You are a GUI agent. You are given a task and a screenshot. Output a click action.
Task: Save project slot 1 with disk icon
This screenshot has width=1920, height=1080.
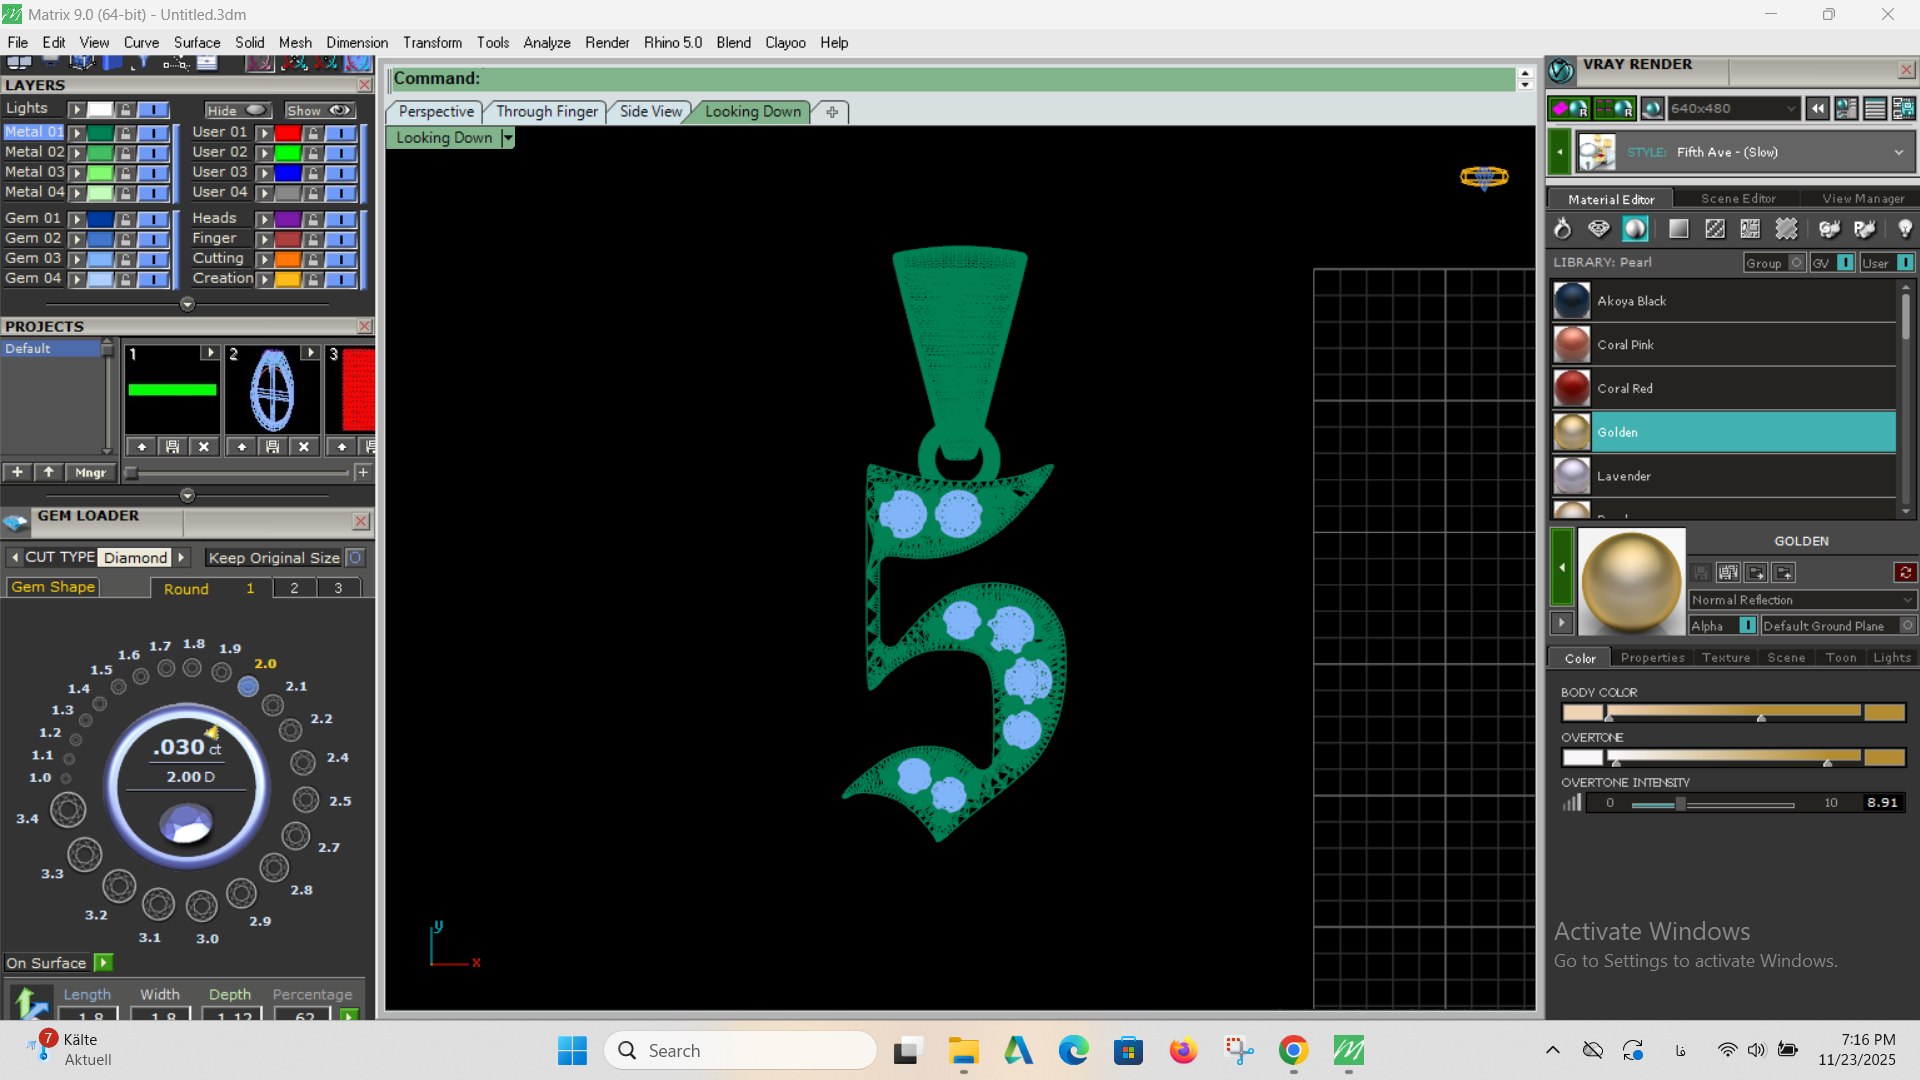tap(172, 447)
